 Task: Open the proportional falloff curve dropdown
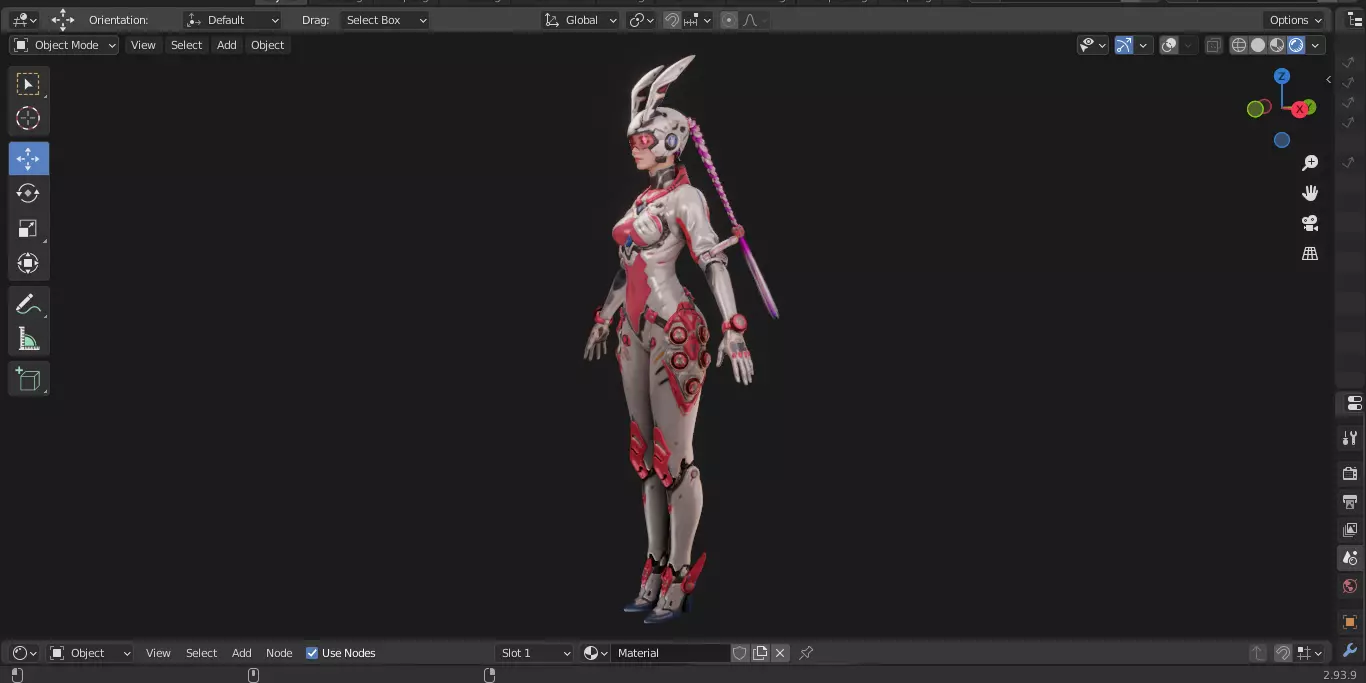pyautogui.click(x=753, y=20)
